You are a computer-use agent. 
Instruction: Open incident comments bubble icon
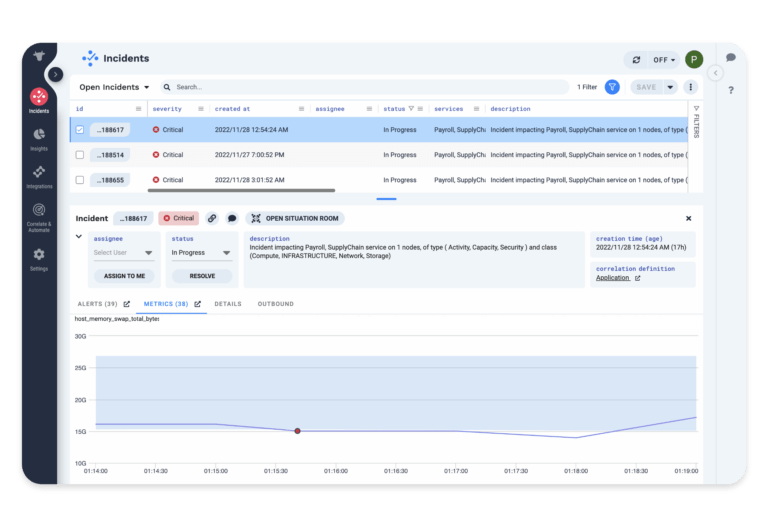(x=232, y=218)
